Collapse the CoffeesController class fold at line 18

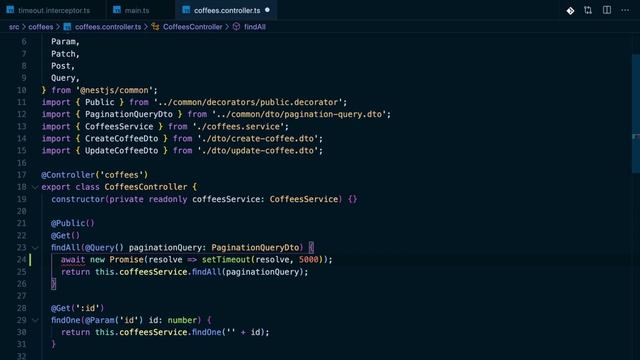coord(35,187)
